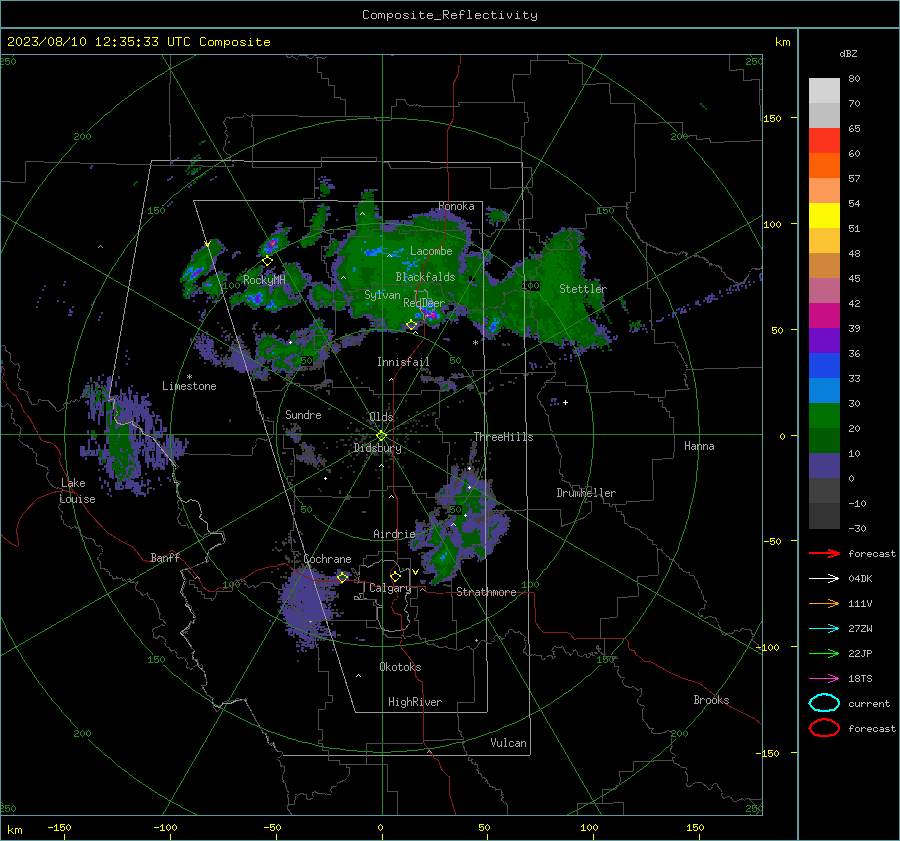The width and height of the screenshot is (900, 841).
Task: Select the pink 42-45 dBZ swatch
Action: point(824,290)
